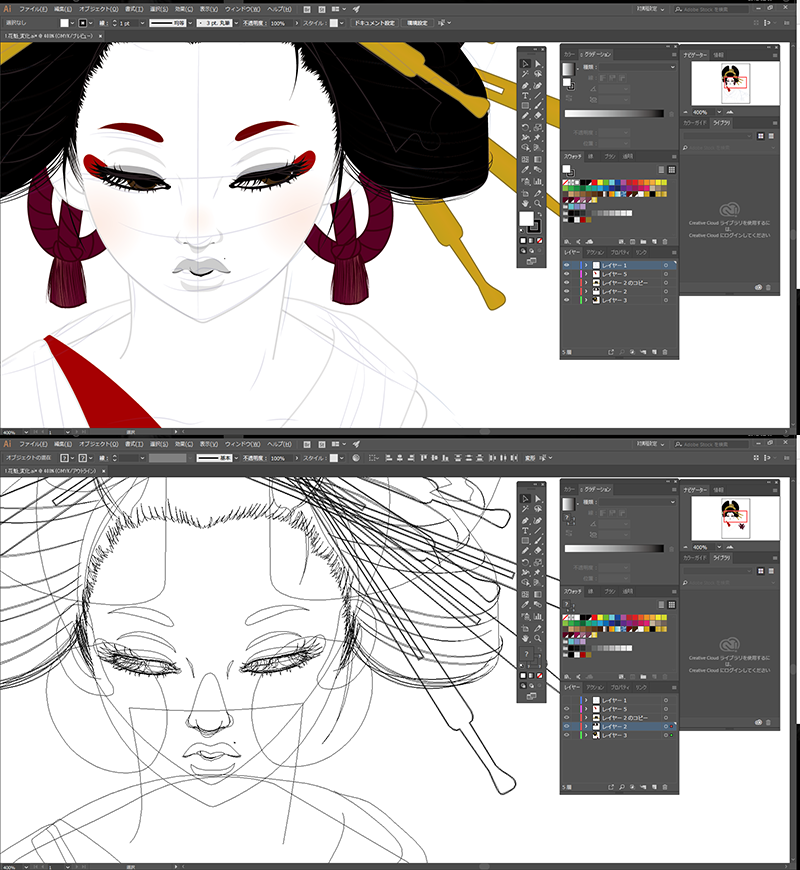800x870 pixels.
Task: Hide レイヤー 3 in the top Layers panel
Action: tap(566, 300)
